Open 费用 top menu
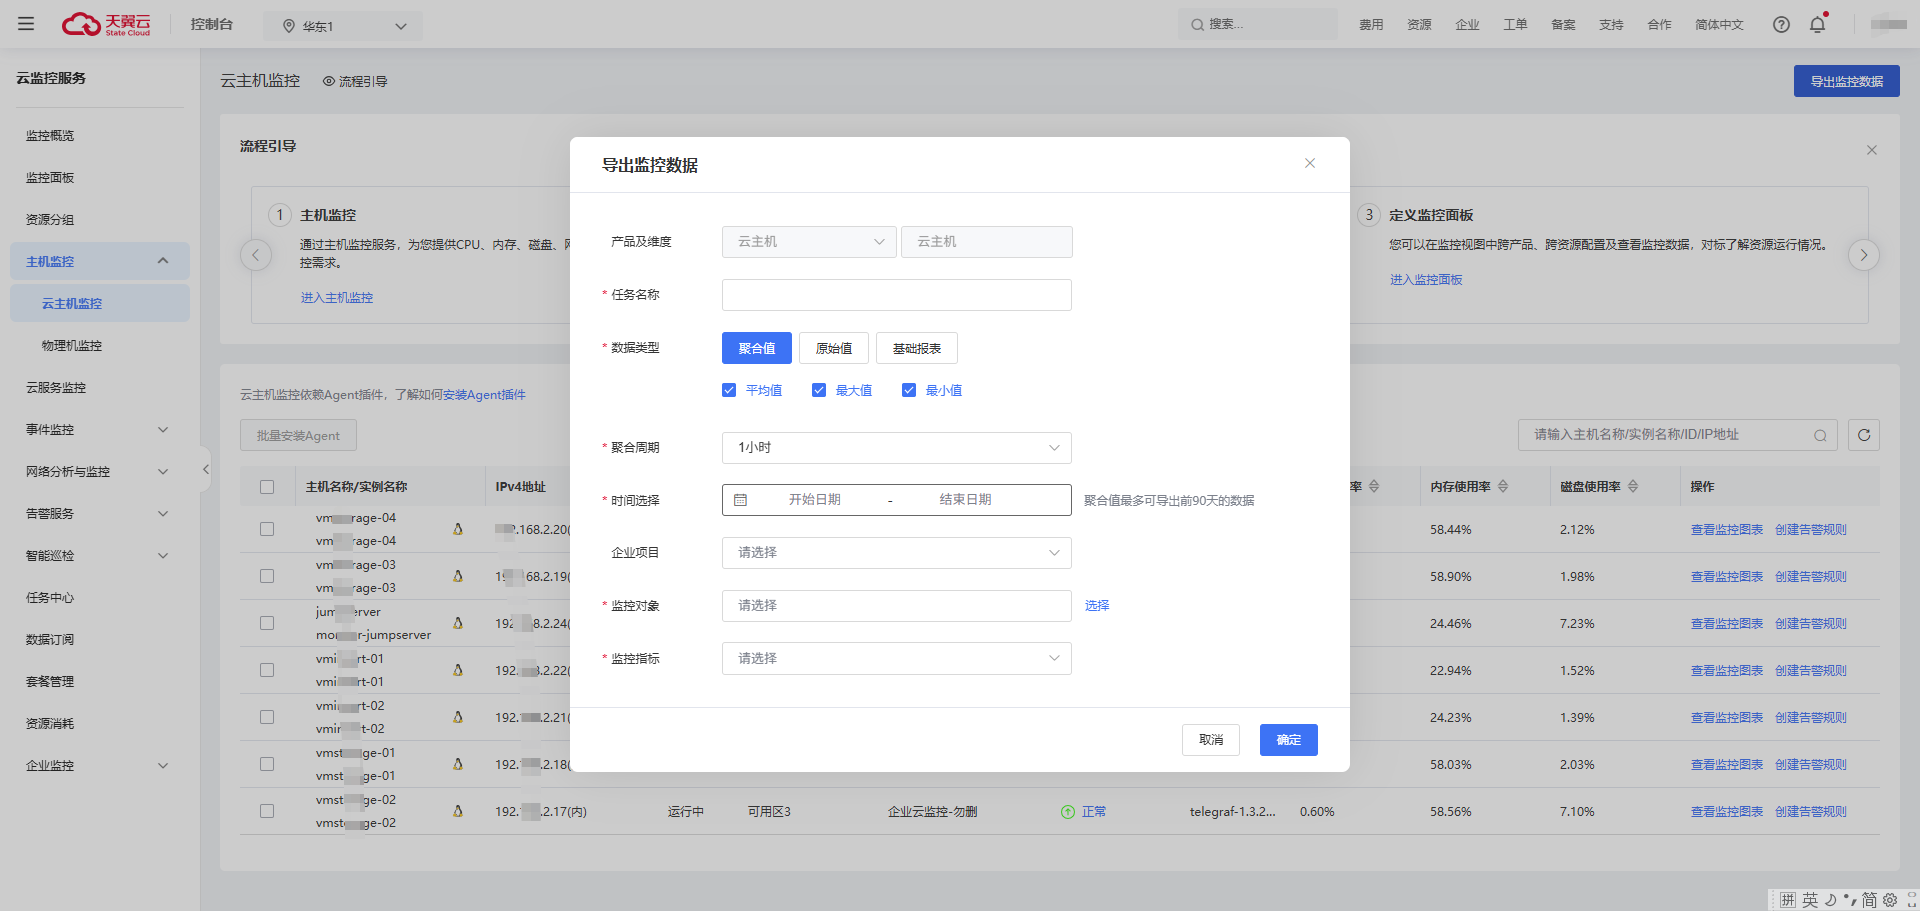Screen dimensions: 1920x911 pyautogui.click(x=1371, y=25)
